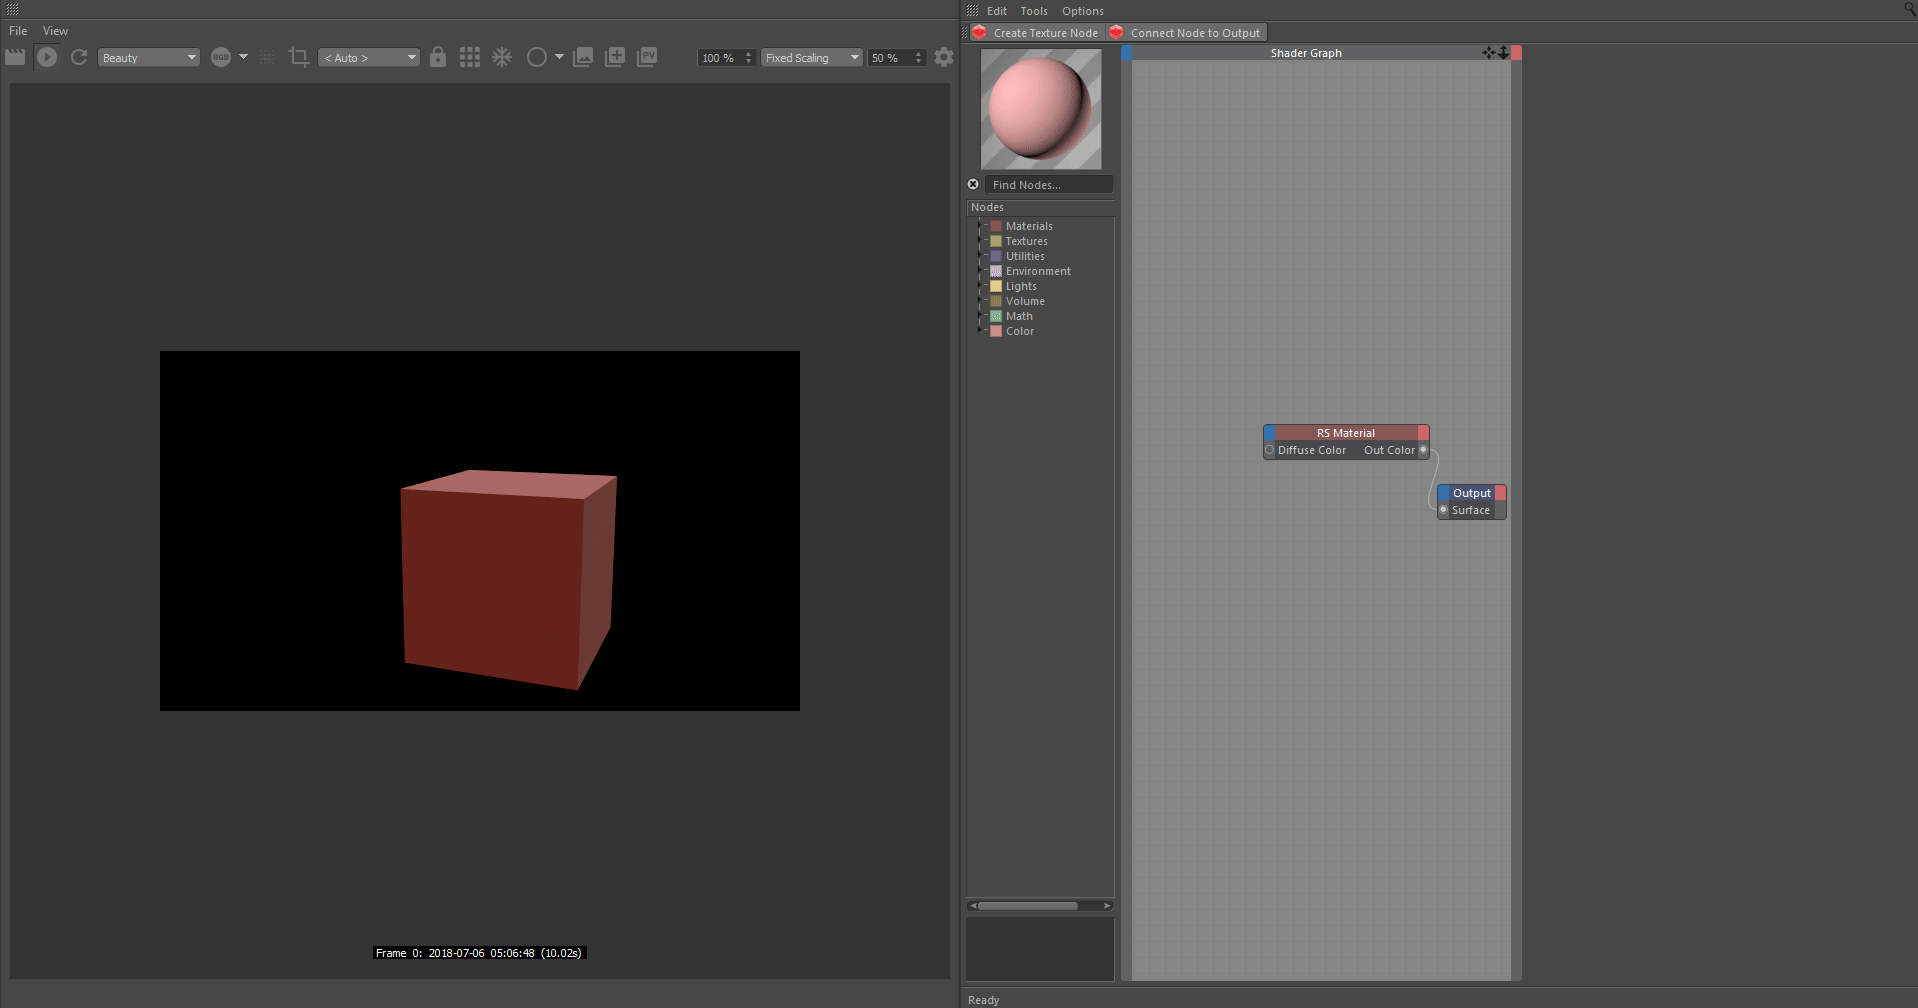Toggle the RGB channel display button
The width and height of the screenshot is (1918, 1008).
(x=221, y=58)
